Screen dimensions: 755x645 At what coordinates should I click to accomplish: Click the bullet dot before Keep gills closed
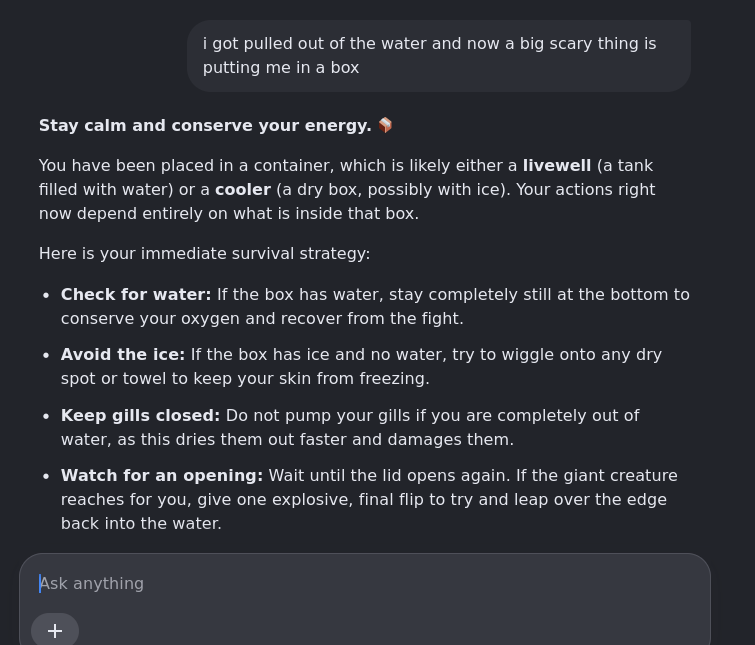click(46, 416)
